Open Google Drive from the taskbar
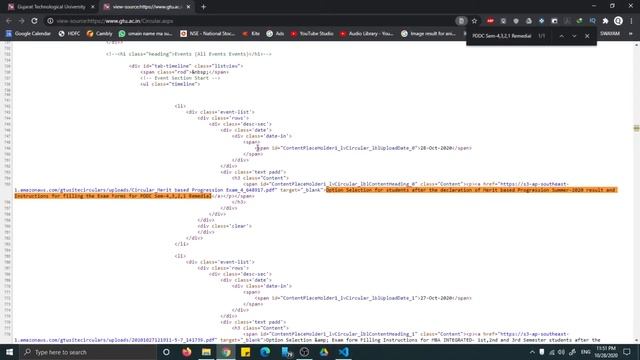Screen dimensions: 640x360 (324, 352)
